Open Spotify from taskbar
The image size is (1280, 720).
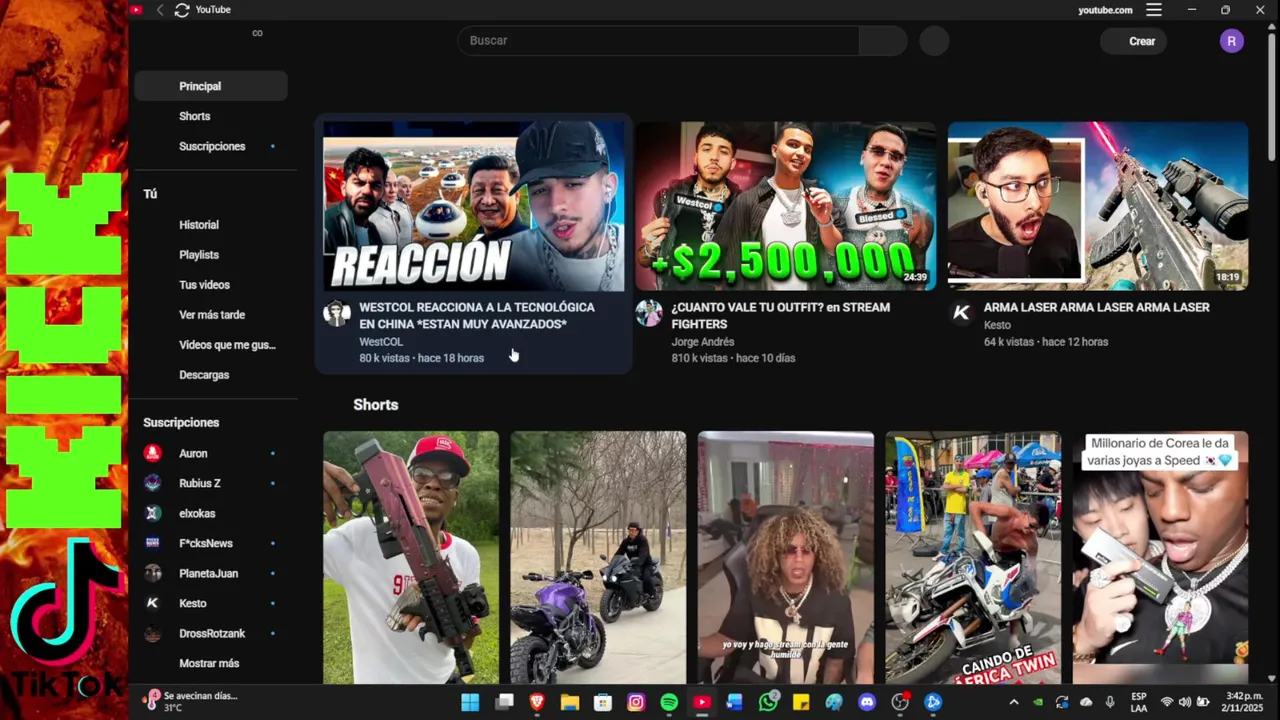click(669, 702)
